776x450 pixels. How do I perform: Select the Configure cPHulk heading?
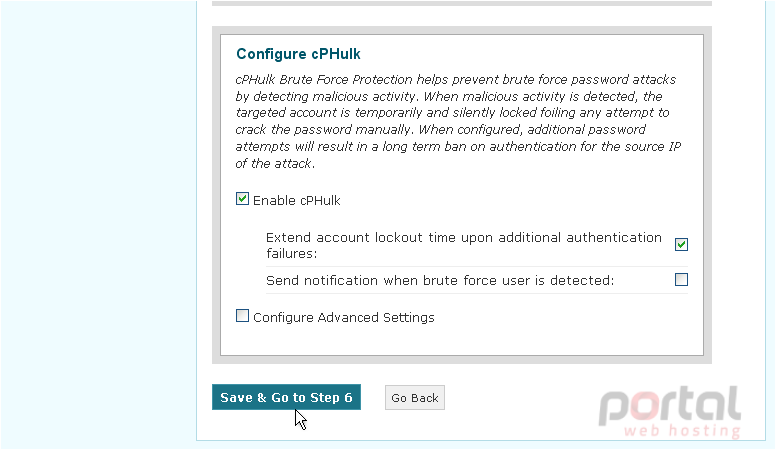298,54
